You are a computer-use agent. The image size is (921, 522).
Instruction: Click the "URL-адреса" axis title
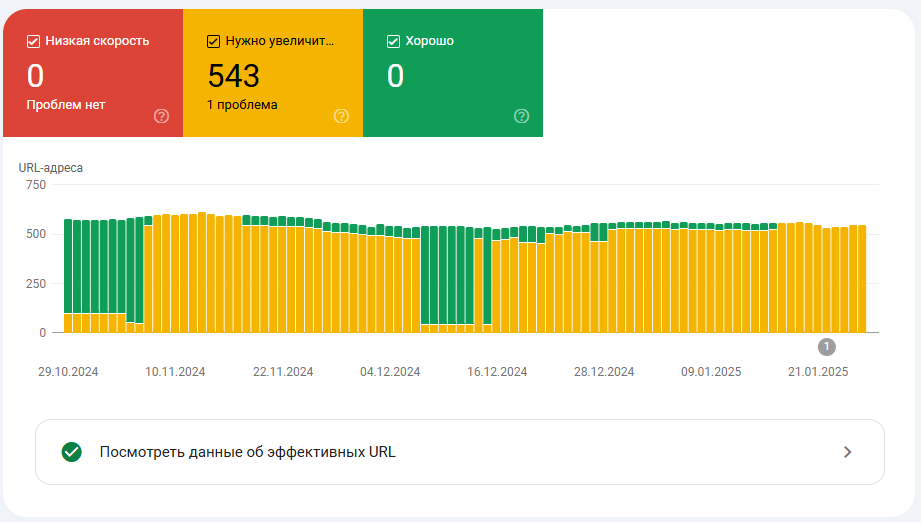(51, 168)
